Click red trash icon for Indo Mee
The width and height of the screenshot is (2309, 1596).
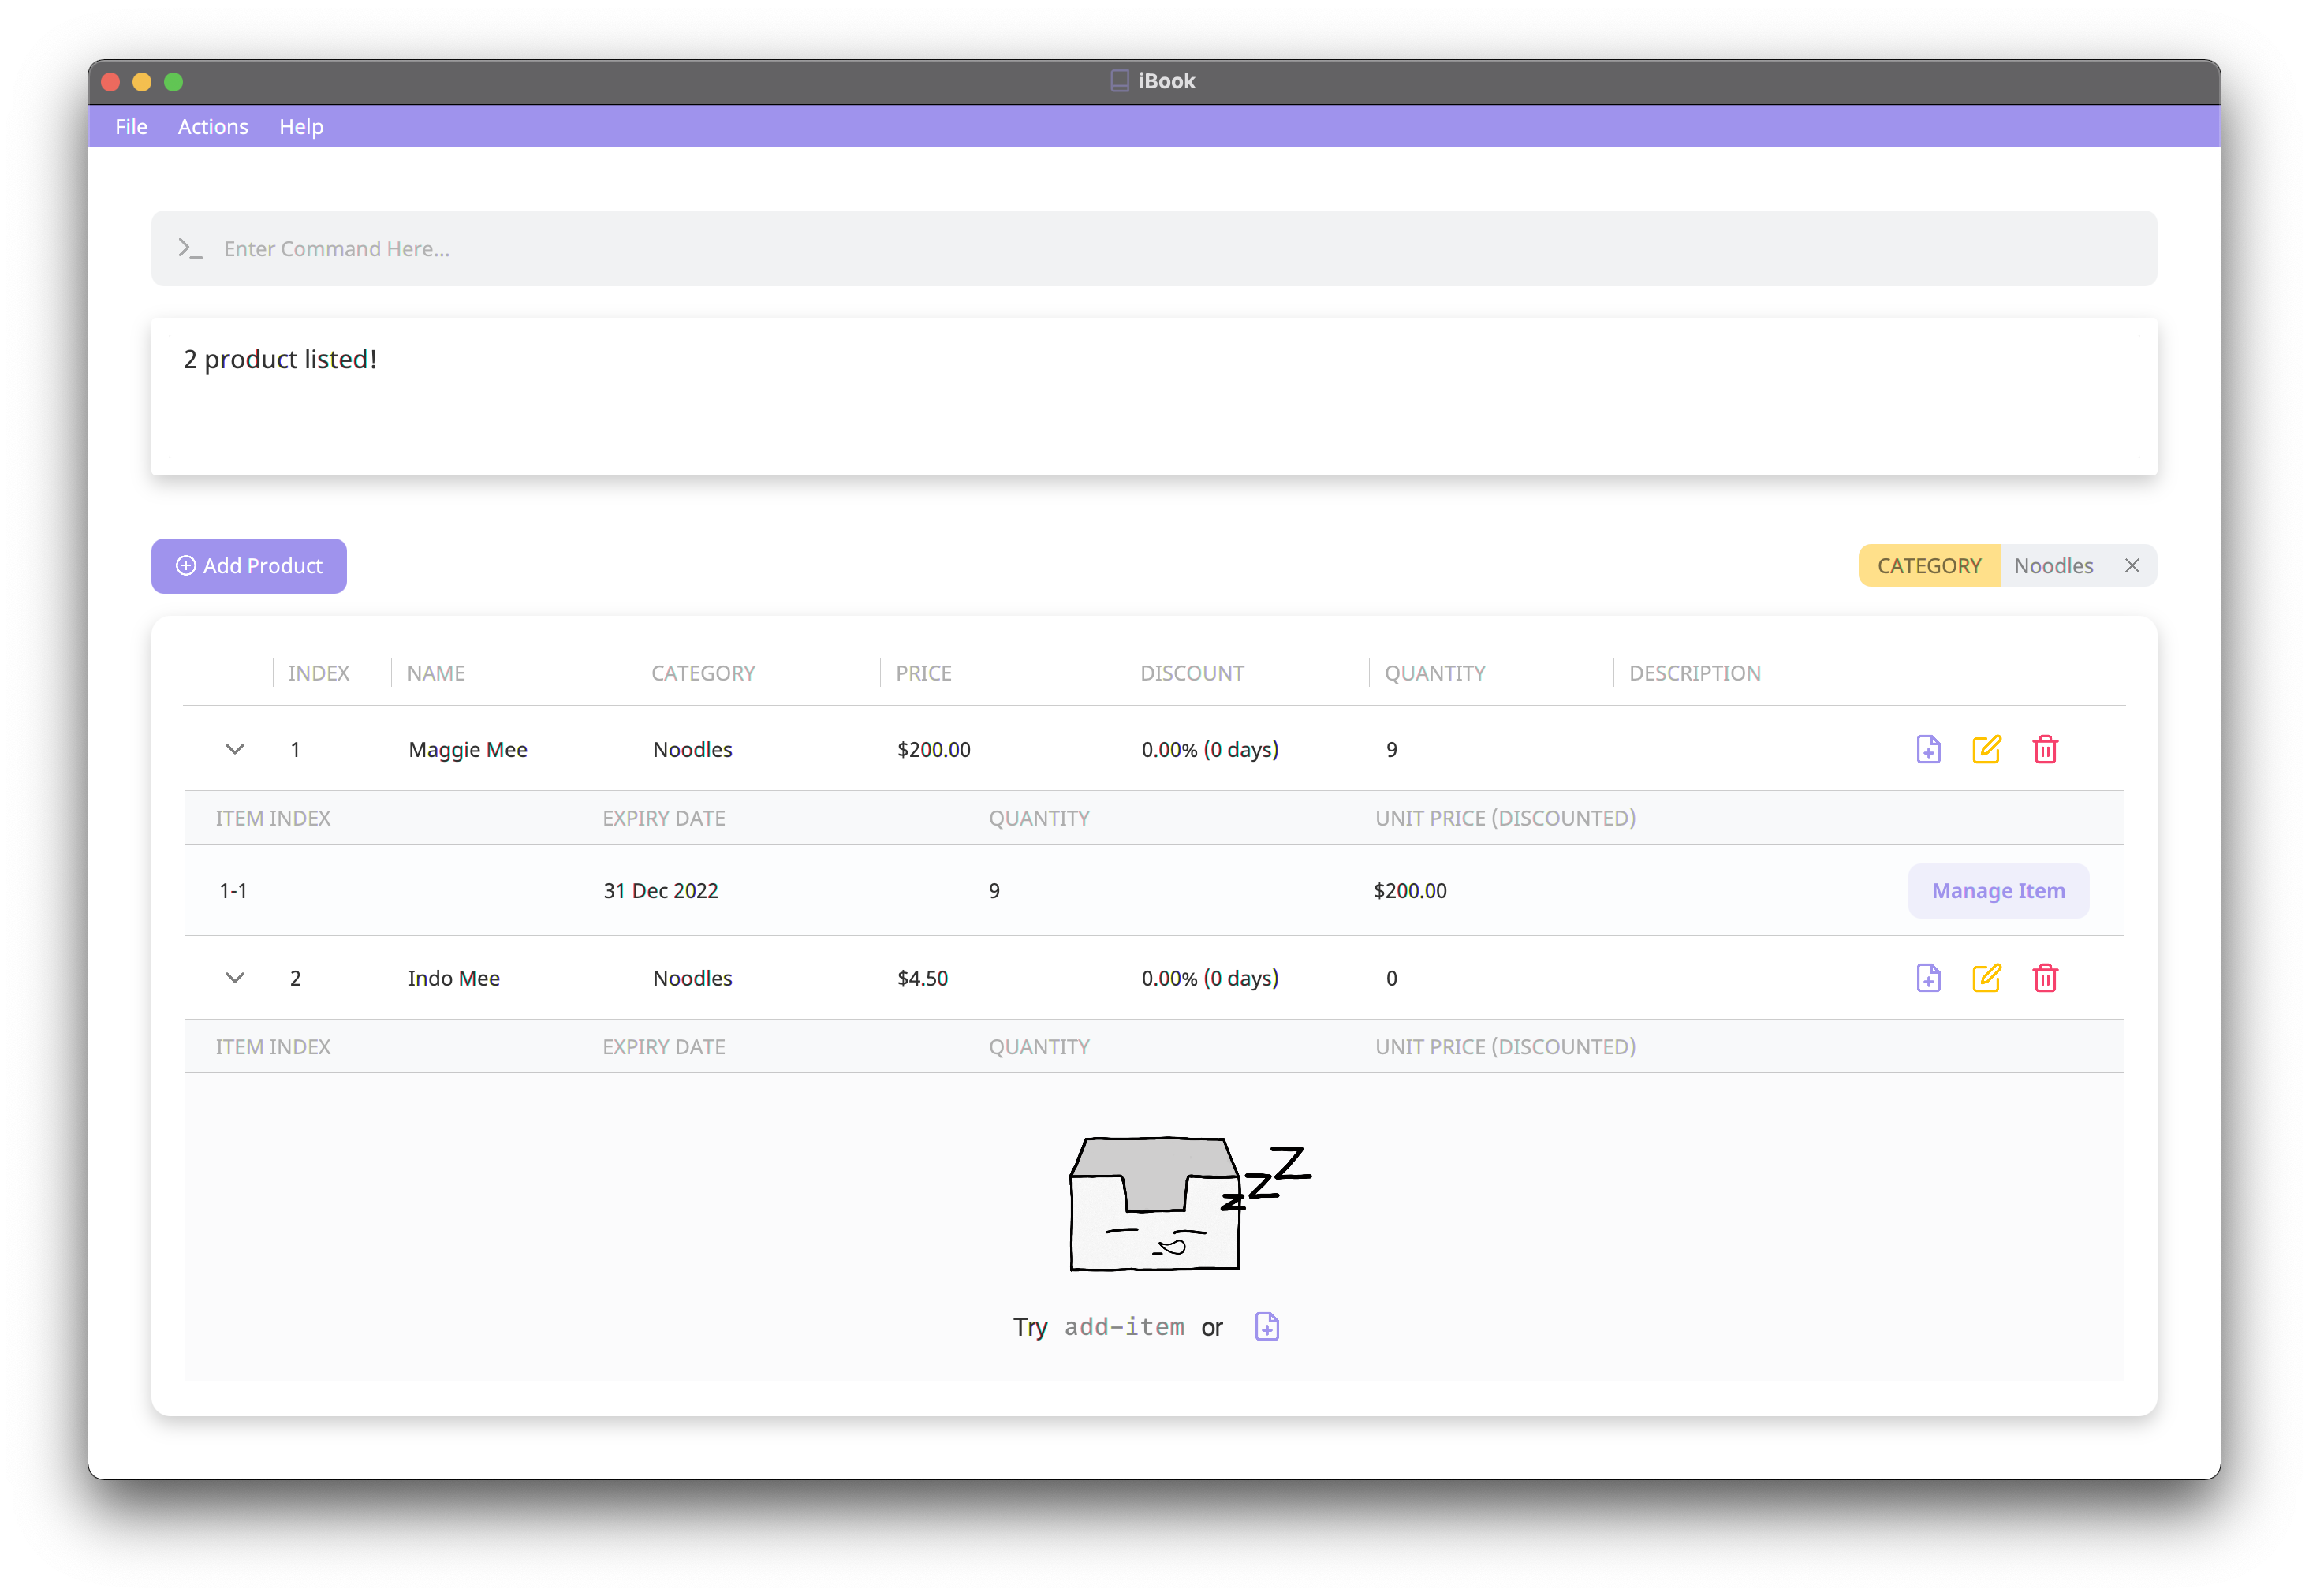[x=2045, y=978]
